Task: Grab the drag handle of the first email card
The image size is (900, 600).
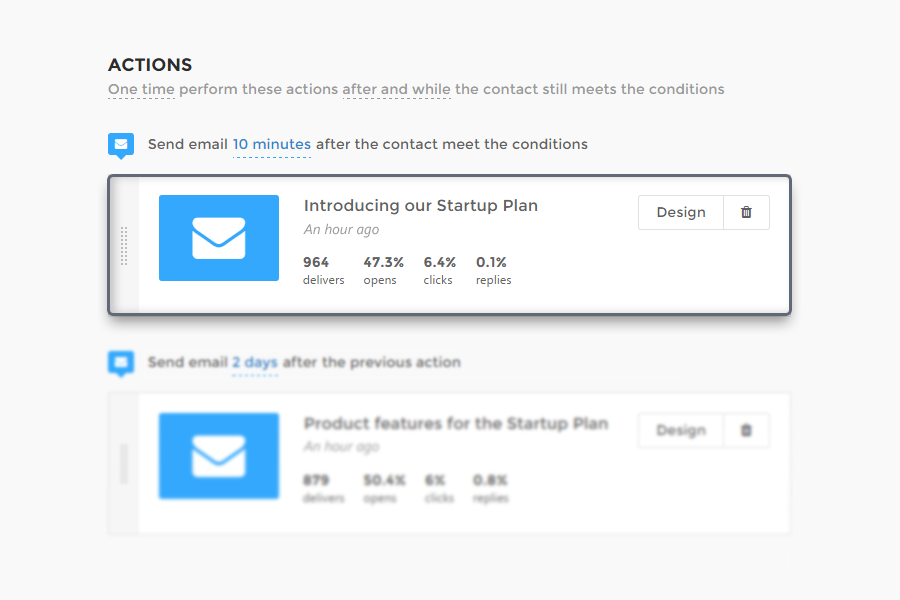Action: tap(124, 246)
